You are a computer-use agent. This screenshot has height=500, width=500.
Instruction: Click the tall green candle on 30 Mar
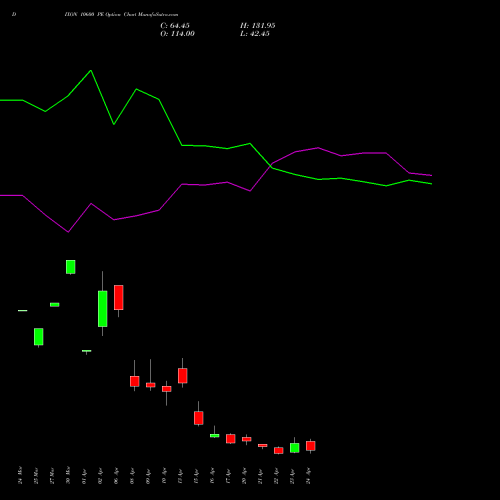pyautogui.click(x=71, y=267)
